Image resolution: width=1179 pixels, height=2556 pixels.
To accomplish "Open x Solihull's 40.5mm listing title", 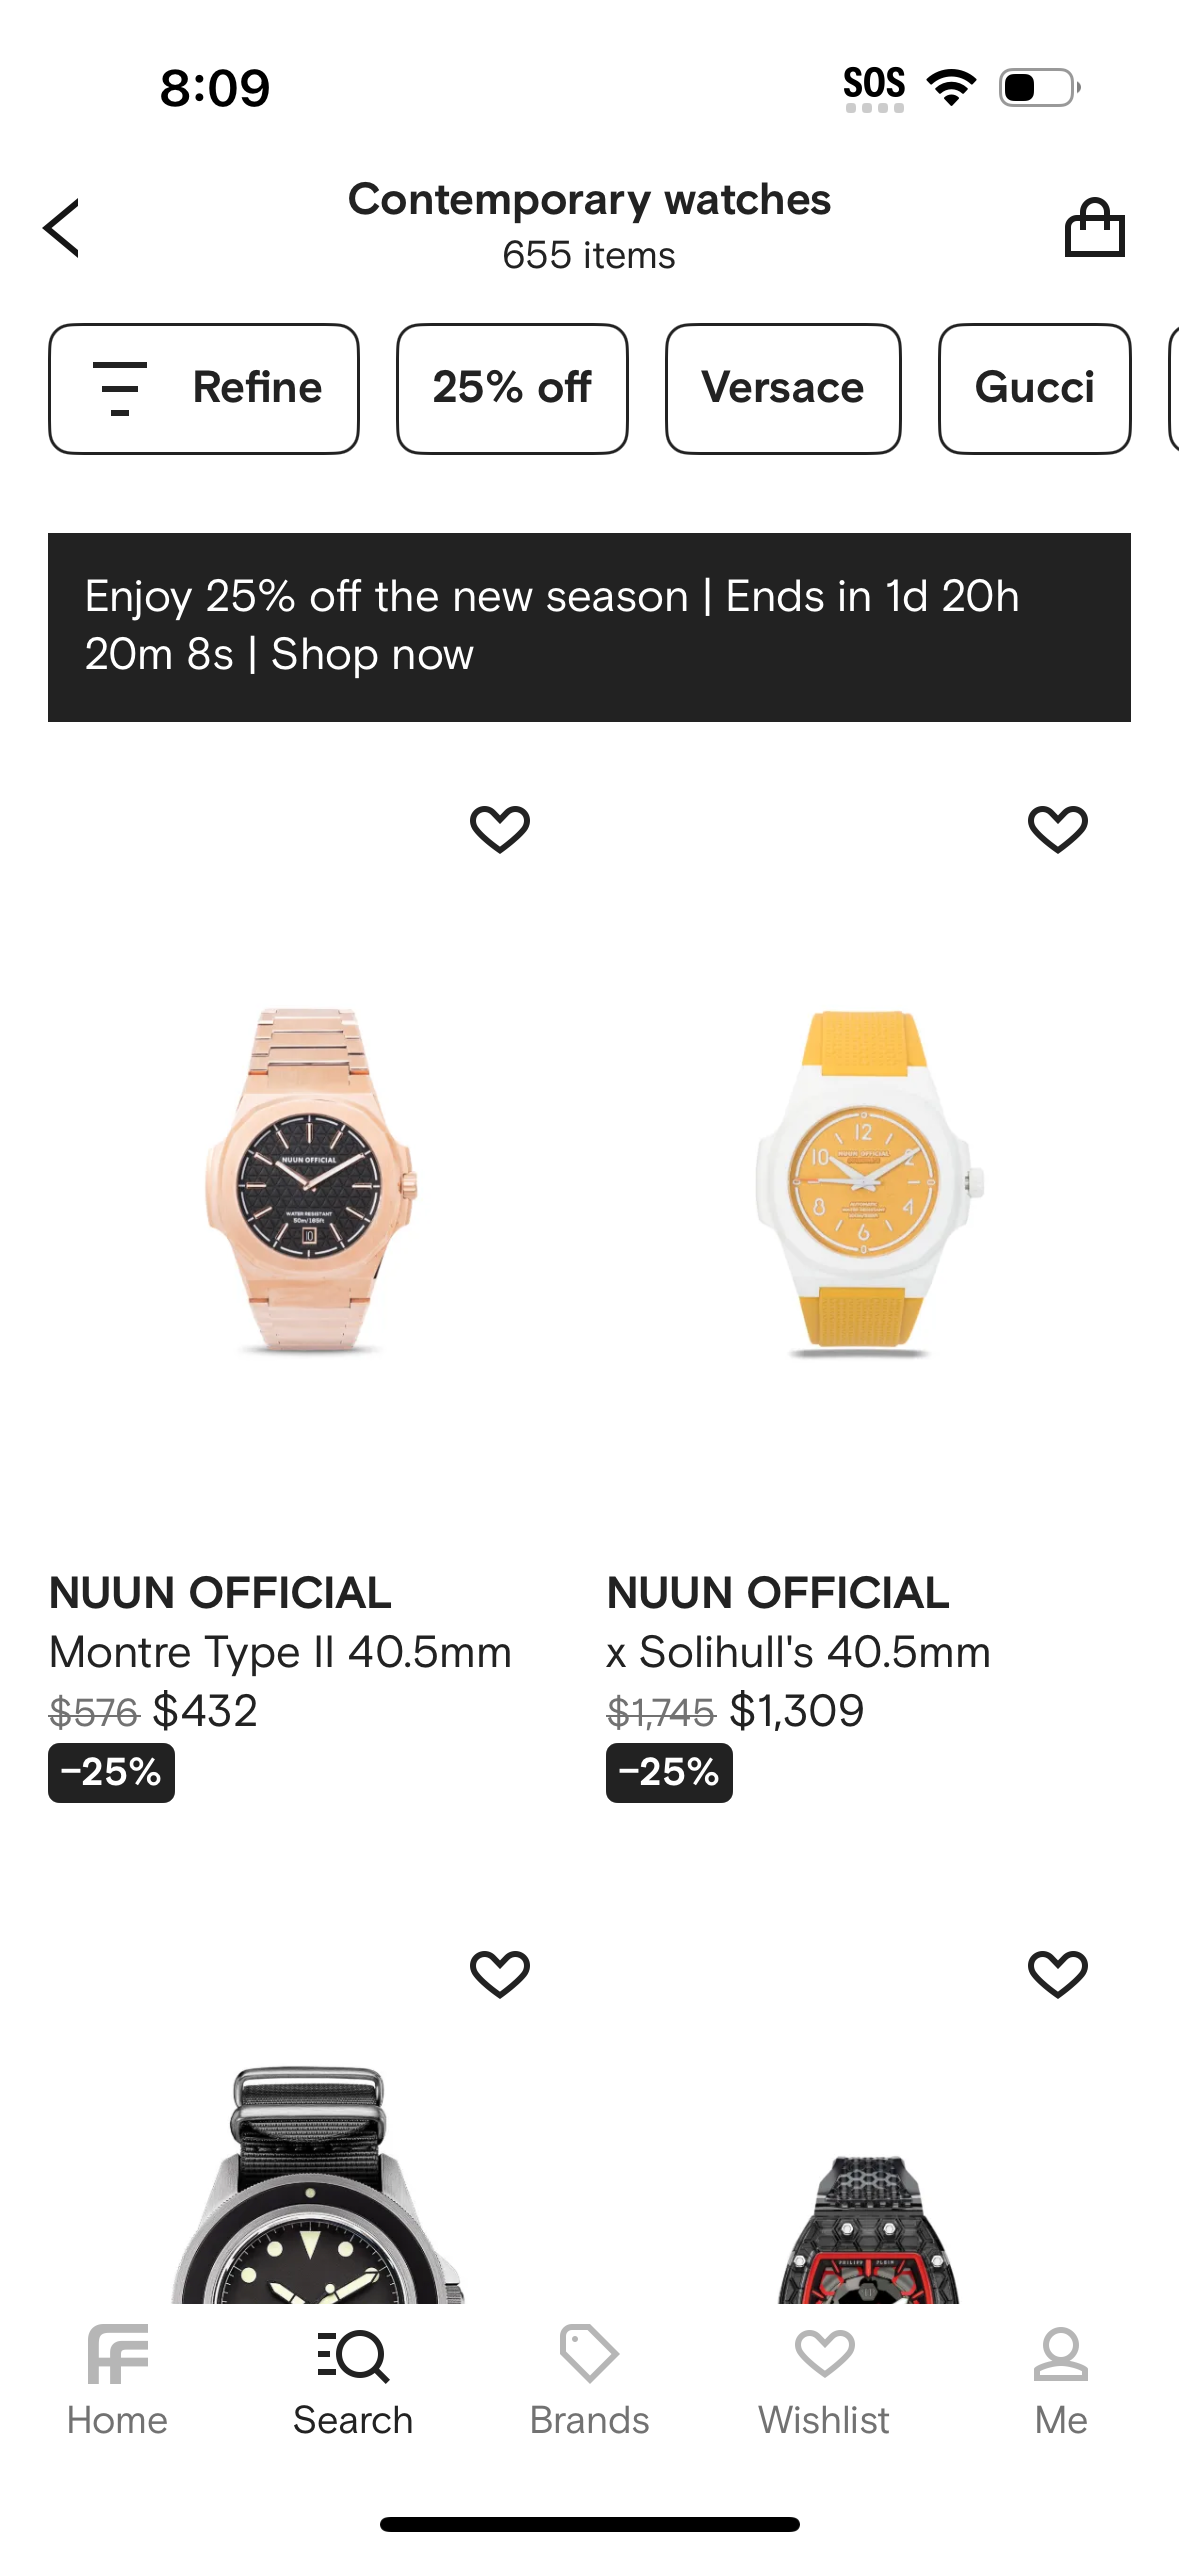I will [798, 1652].
